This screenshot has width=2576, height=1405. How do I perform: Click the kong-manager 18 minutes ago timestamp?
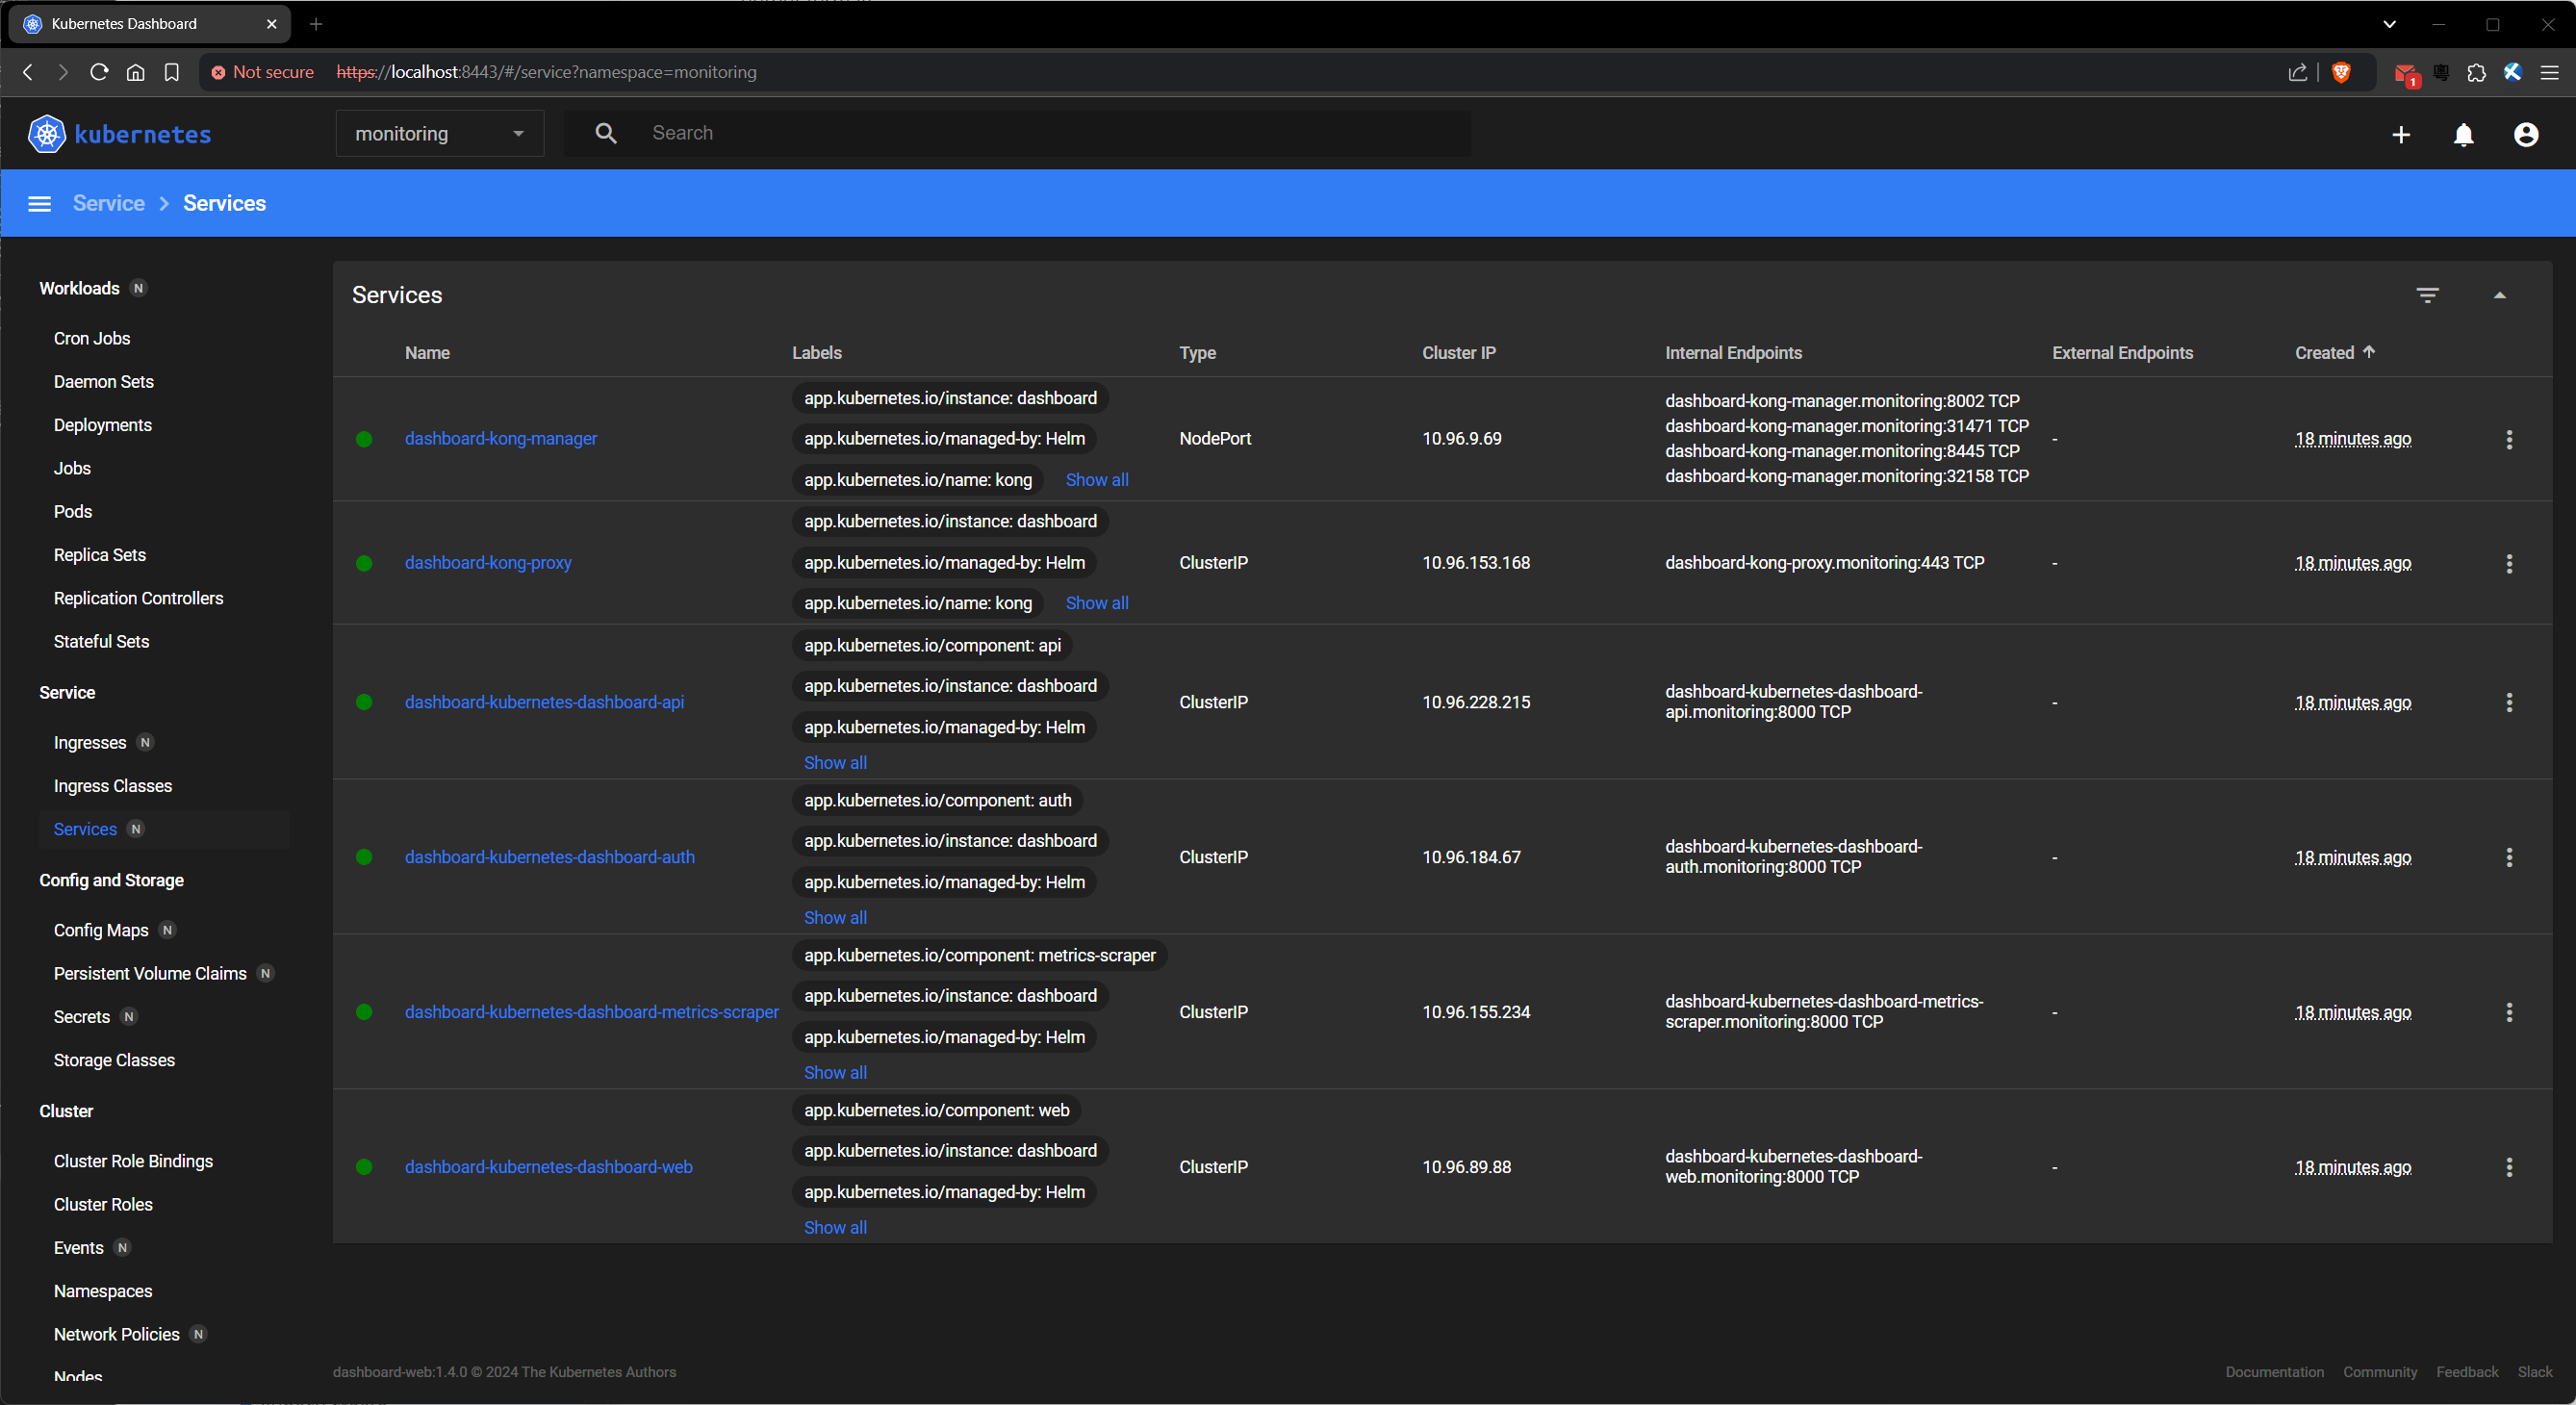tap(2353, 439)
